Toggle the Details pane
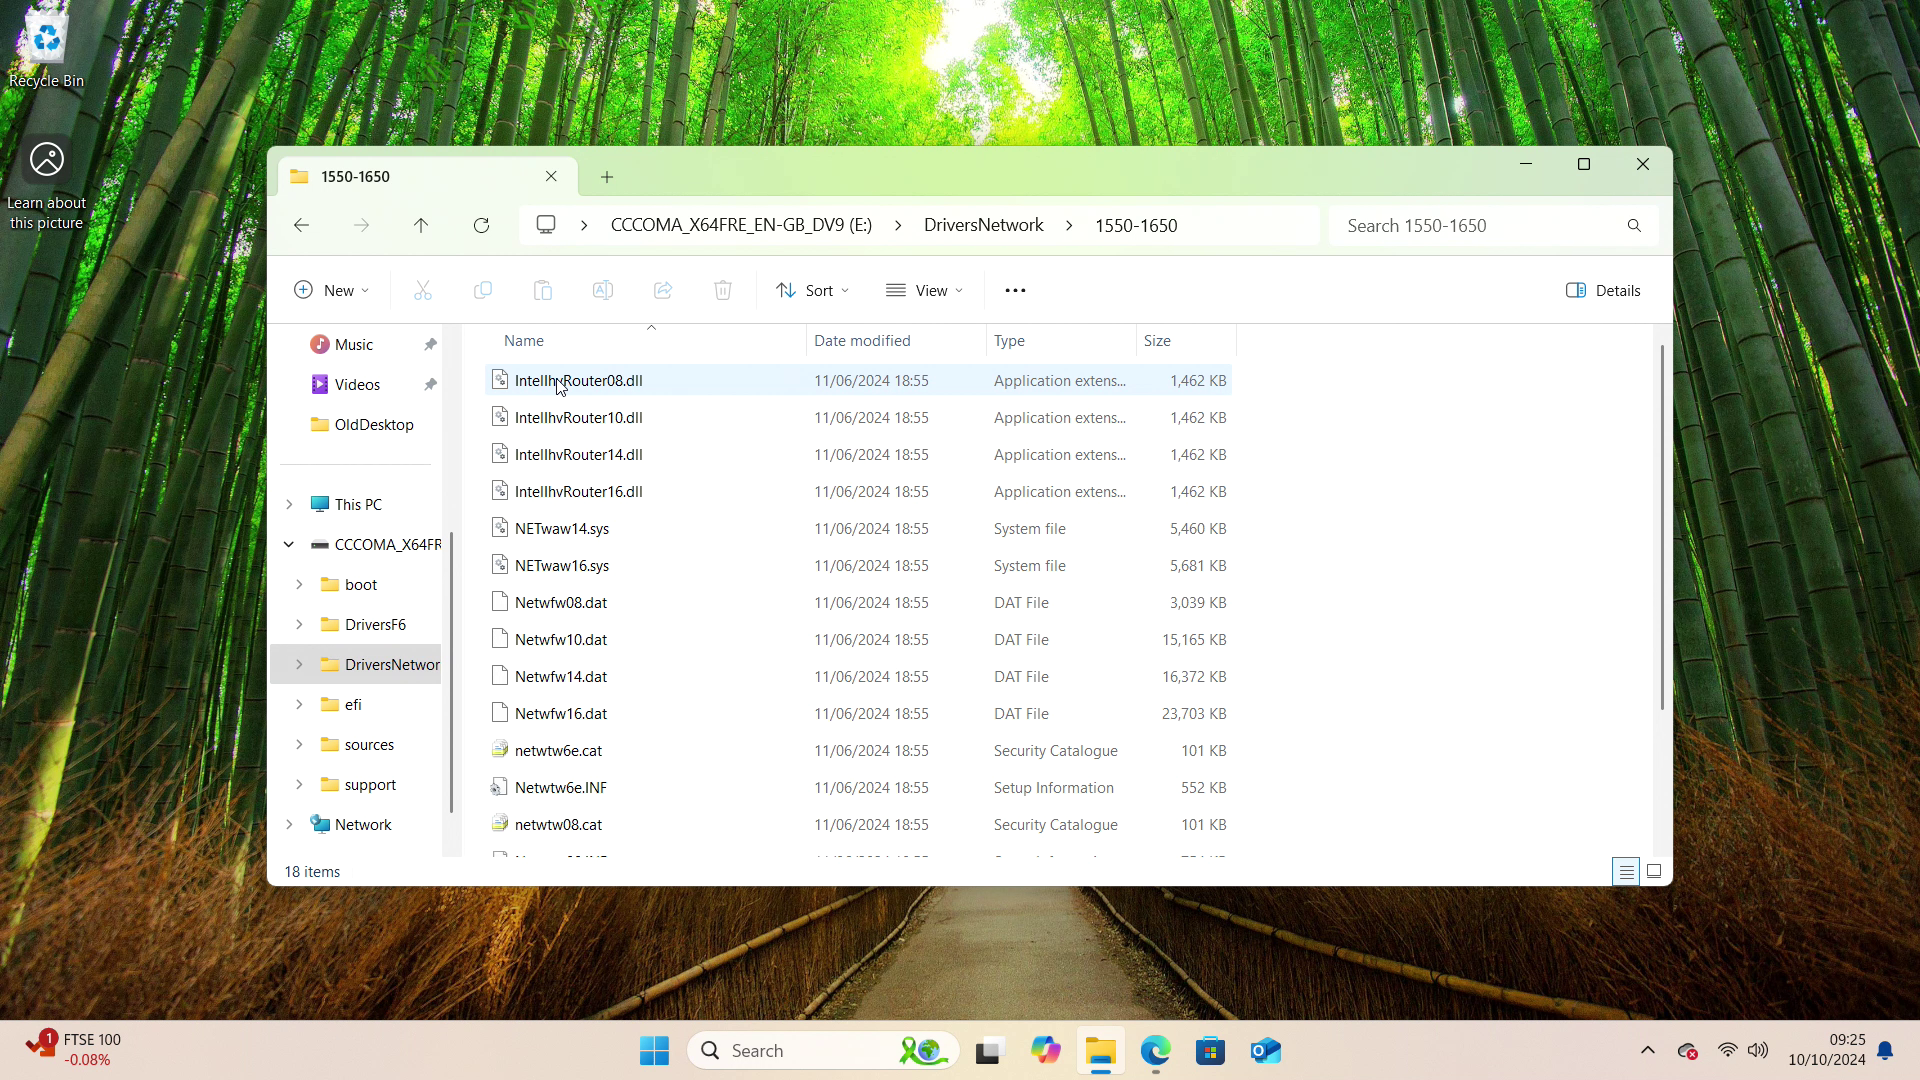 coord(1603,290)
